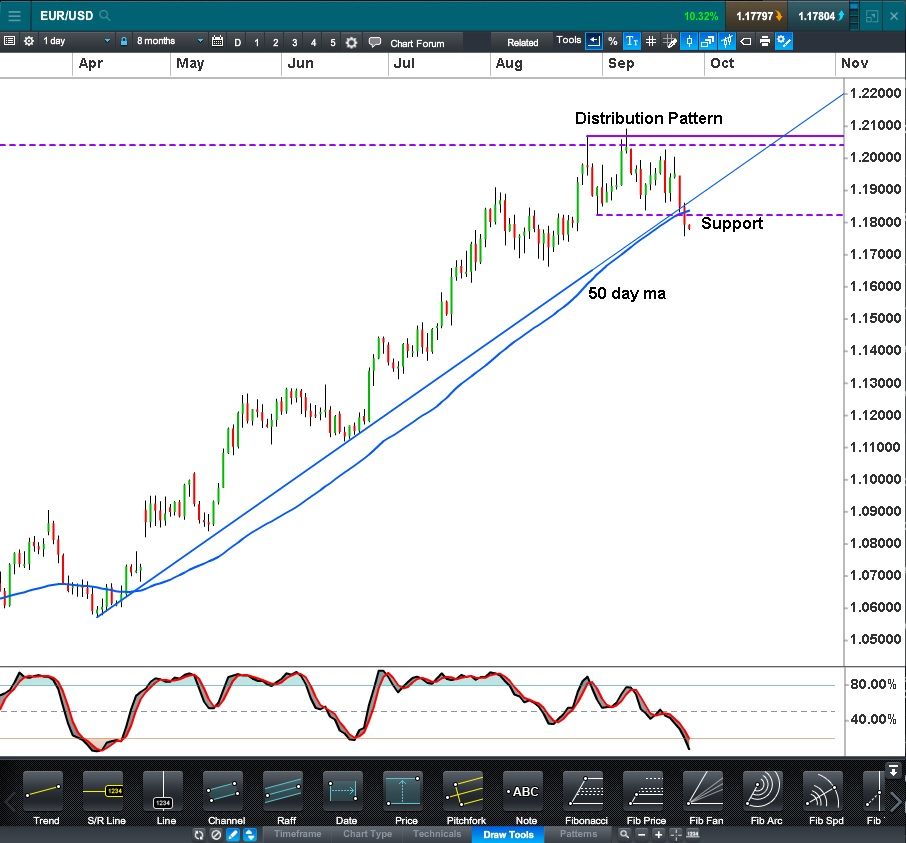Click the Distribution Pattern annotation

pos(648,118)
